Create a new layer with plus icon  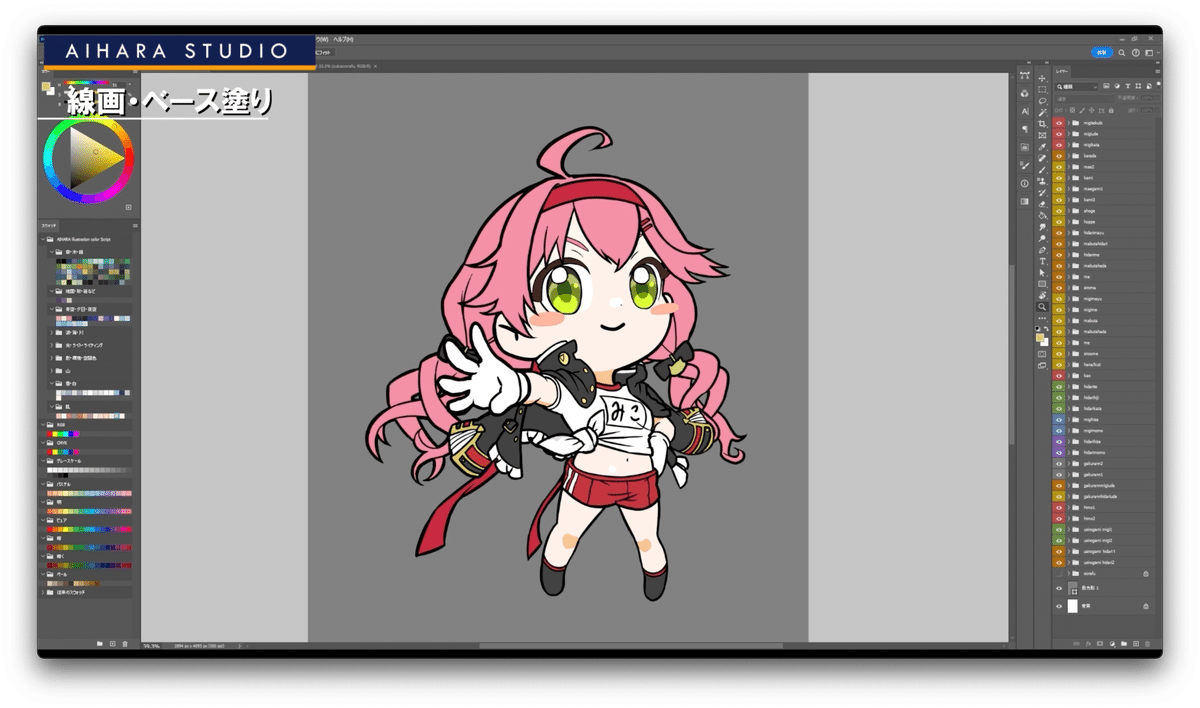[x=1136, y=643]
